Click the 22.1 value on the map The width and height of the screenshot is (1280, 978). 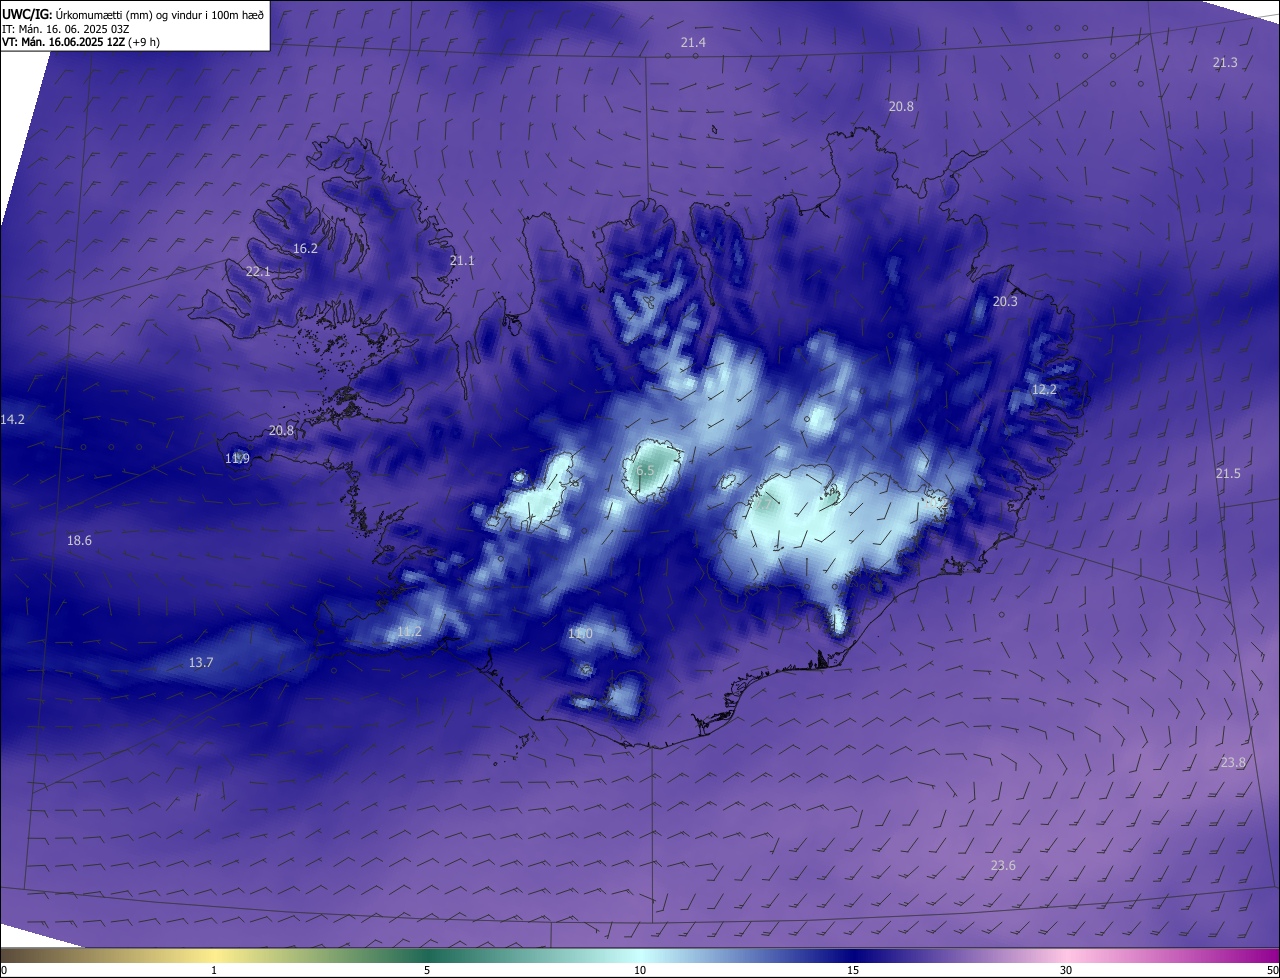pos(258,271)
